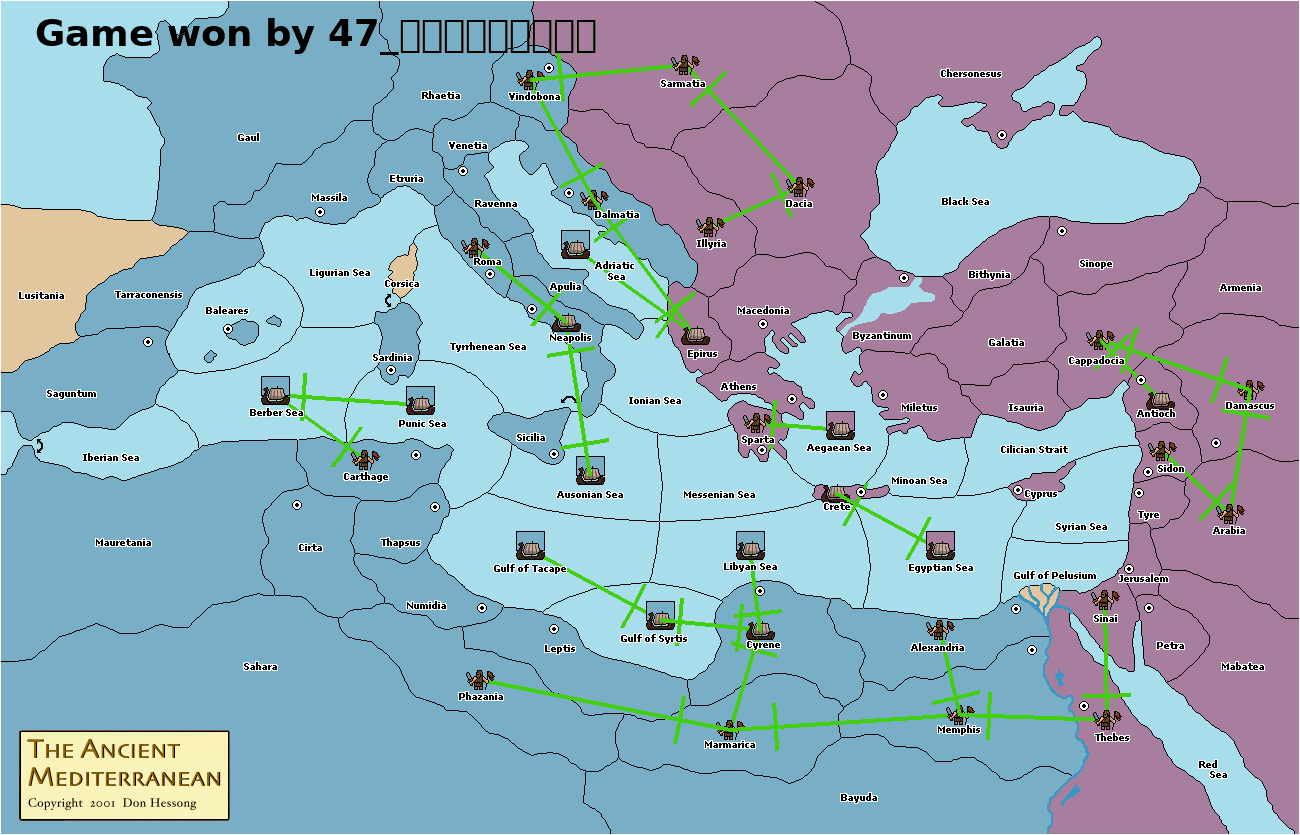
Task: Click the fleet in Egyptian Sea
Action: coord(940,546)
